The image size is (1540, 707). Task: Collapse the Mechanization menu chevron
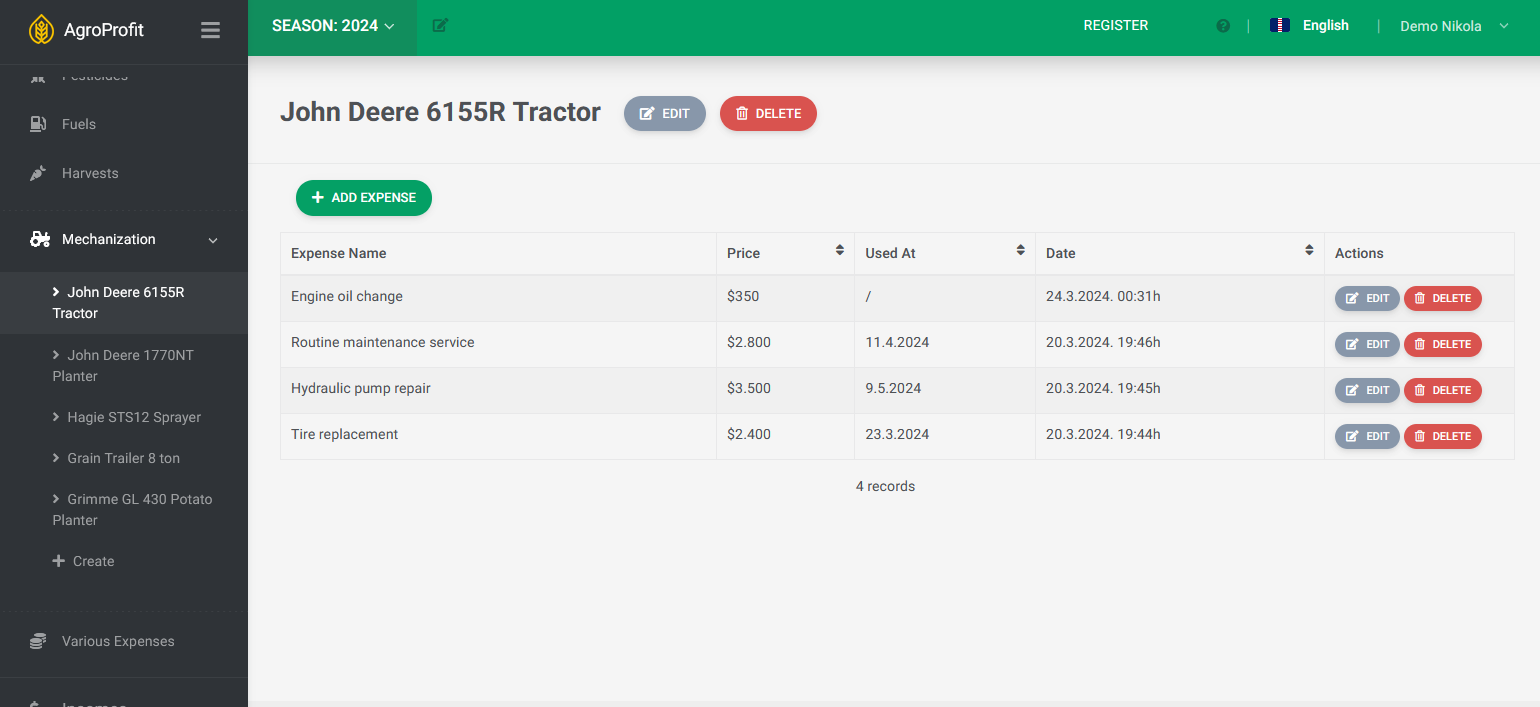pos(212,240)
